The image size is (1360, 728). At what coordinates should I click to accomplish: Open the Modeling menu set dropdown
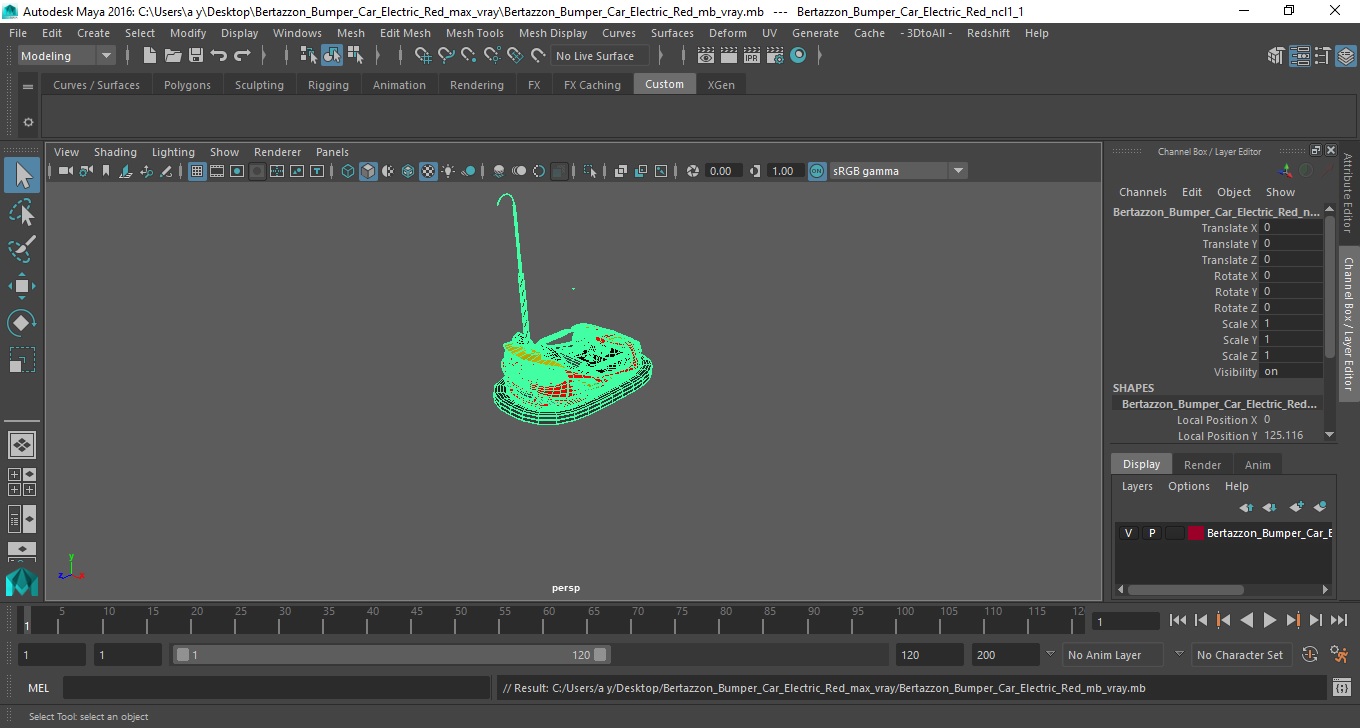(67, 56)
